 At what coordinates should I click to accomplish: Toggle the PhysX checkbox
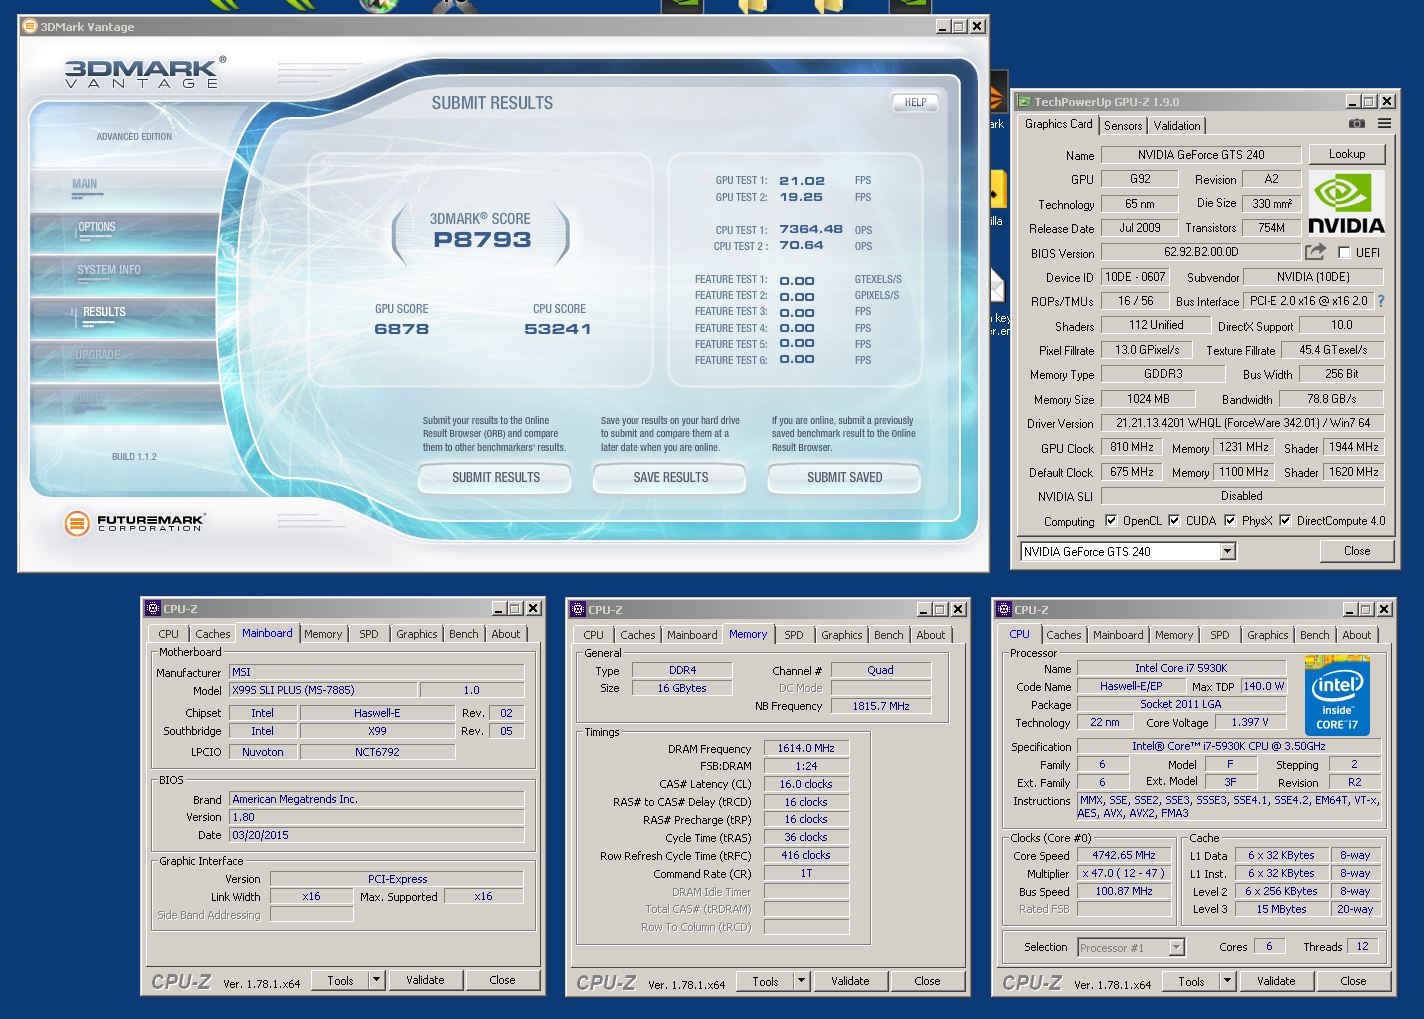[x=1230, y=521]
